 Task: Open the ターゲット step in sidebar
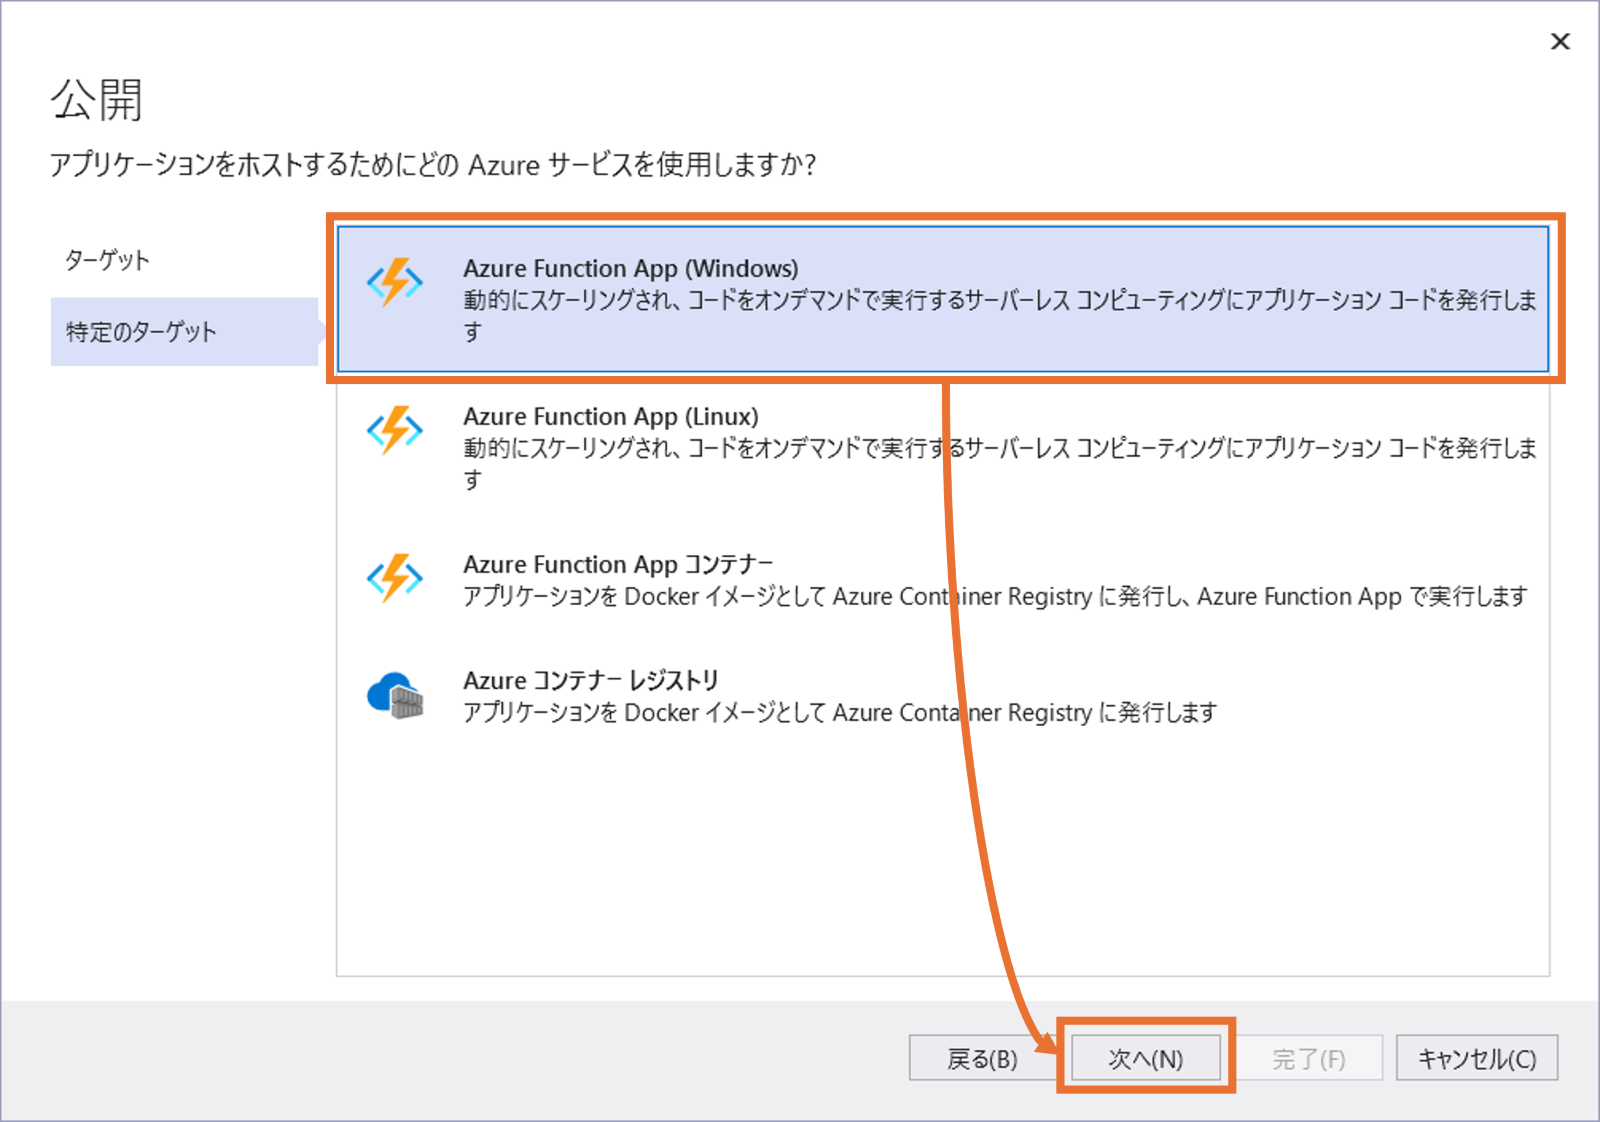pos(107,260)
